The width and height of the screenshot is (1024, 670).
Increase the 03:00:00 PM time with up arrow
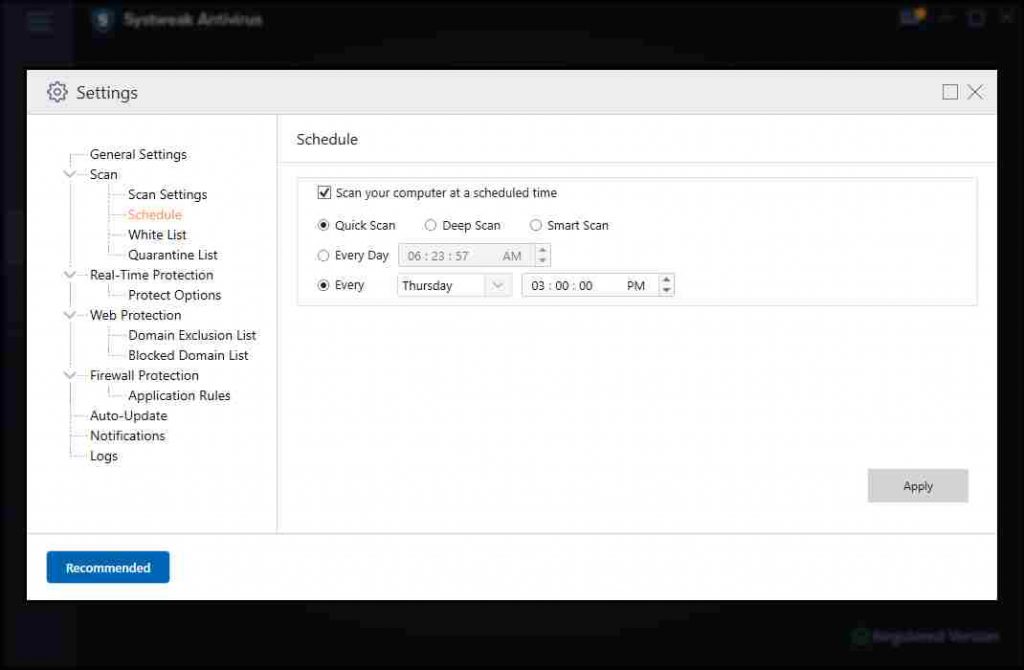(x=666, y=280)
